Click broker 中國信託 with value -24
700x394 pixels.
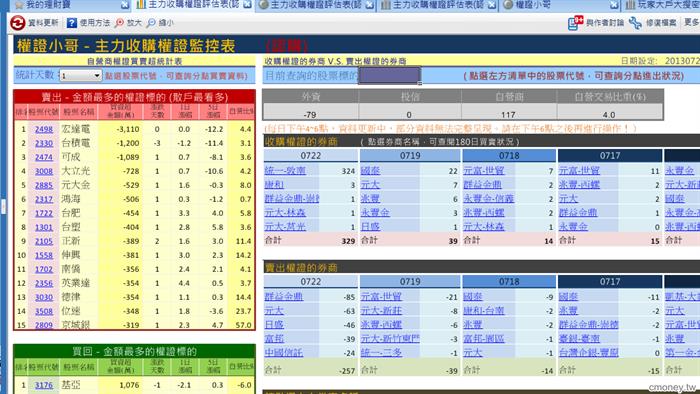(x=283, y=353)
